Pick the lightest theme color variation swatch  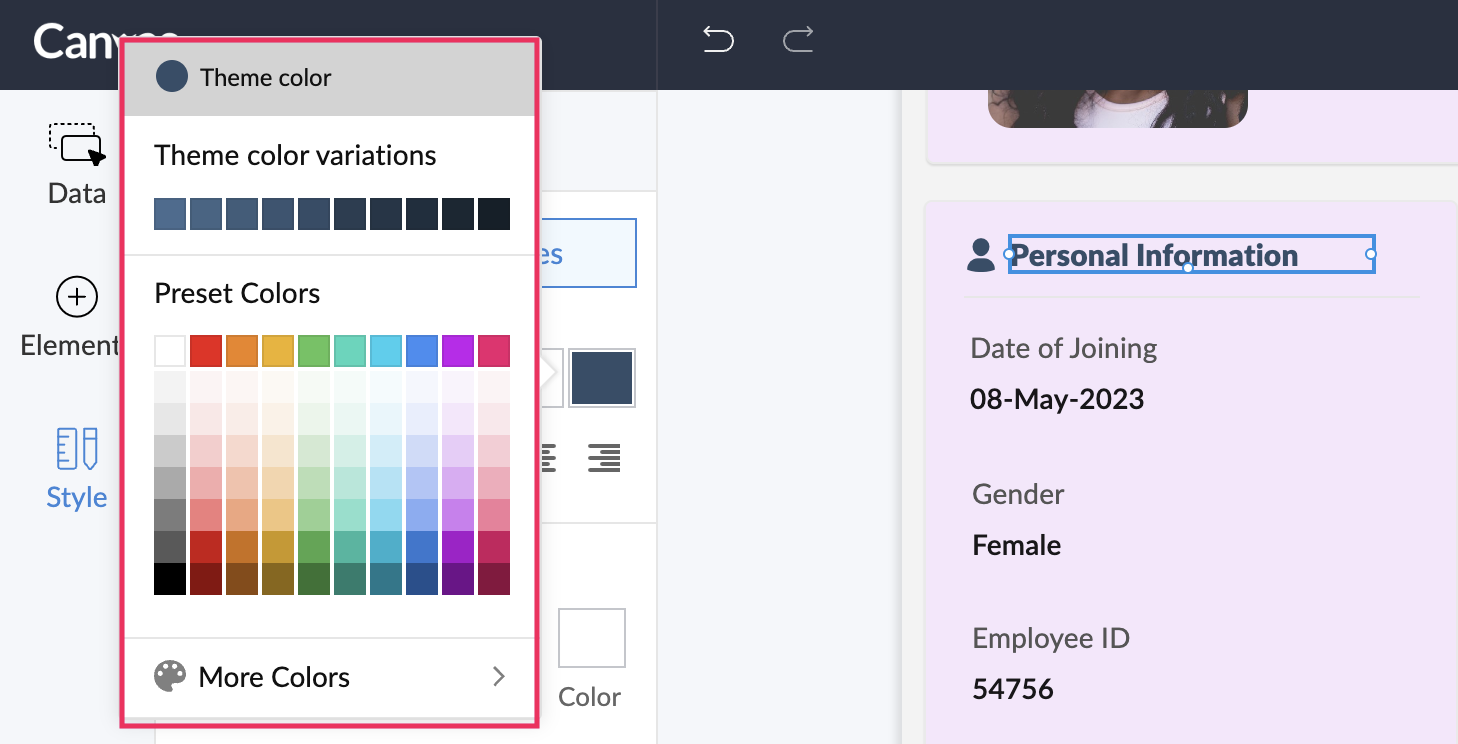tap(170, 214)
